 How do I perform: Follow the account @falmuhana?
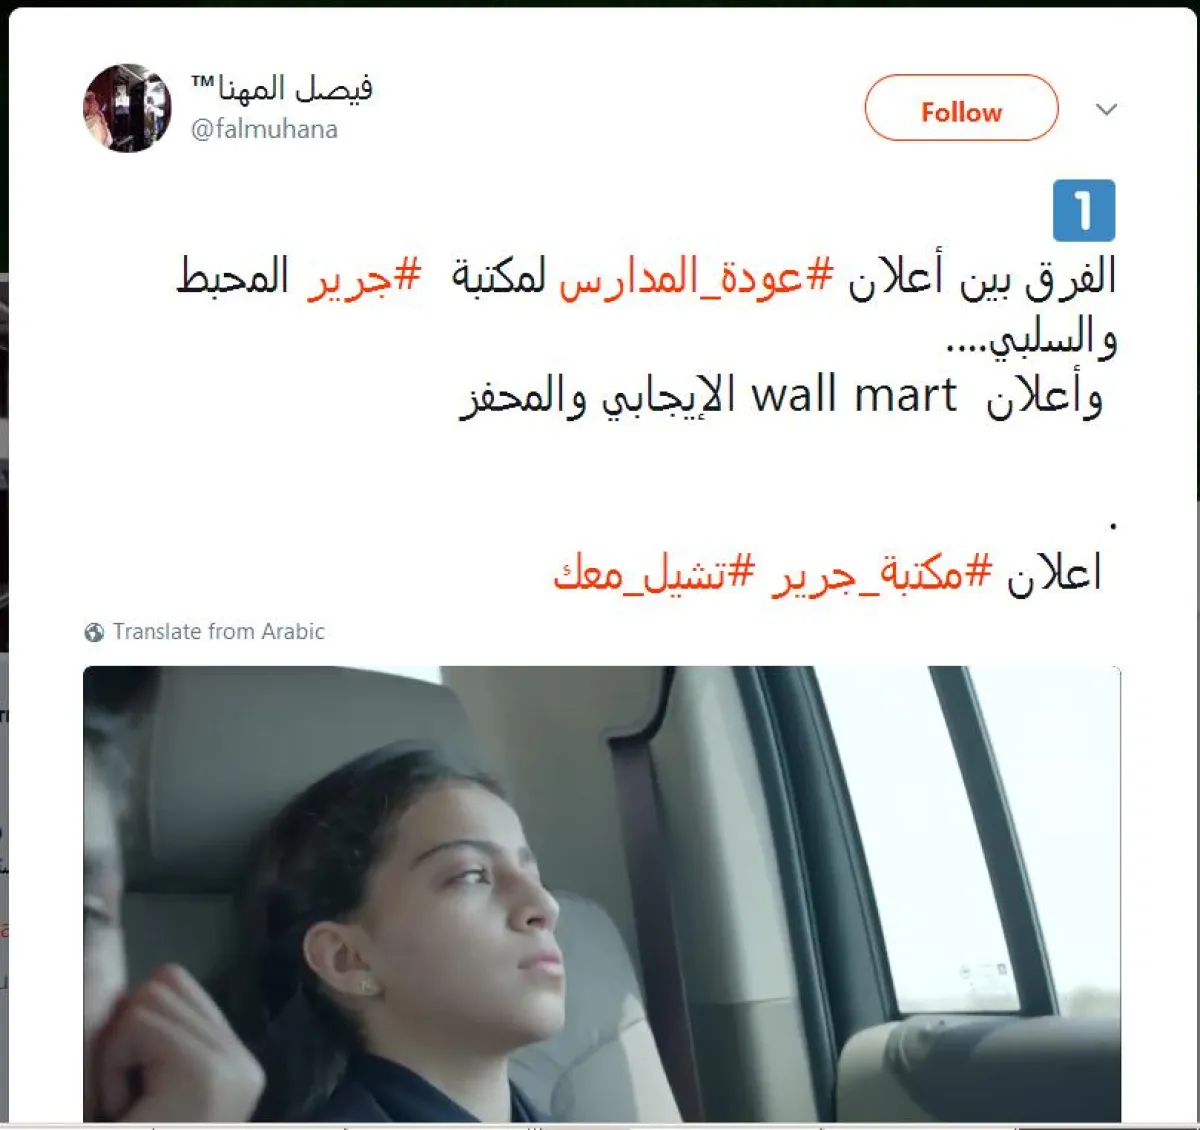click(x=961, y=108)
